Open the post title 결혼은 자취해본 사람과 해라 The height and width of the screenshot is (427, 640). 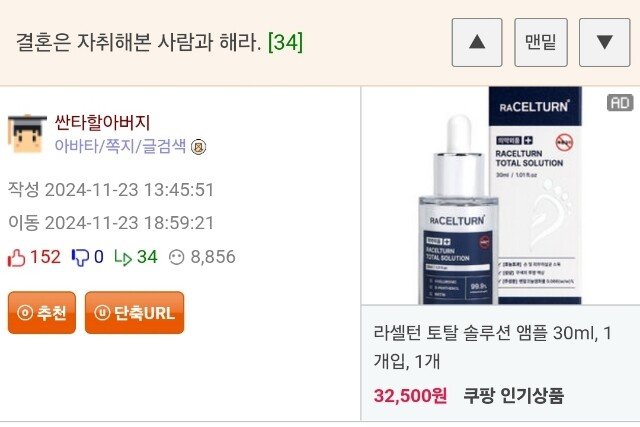point(139,42)
